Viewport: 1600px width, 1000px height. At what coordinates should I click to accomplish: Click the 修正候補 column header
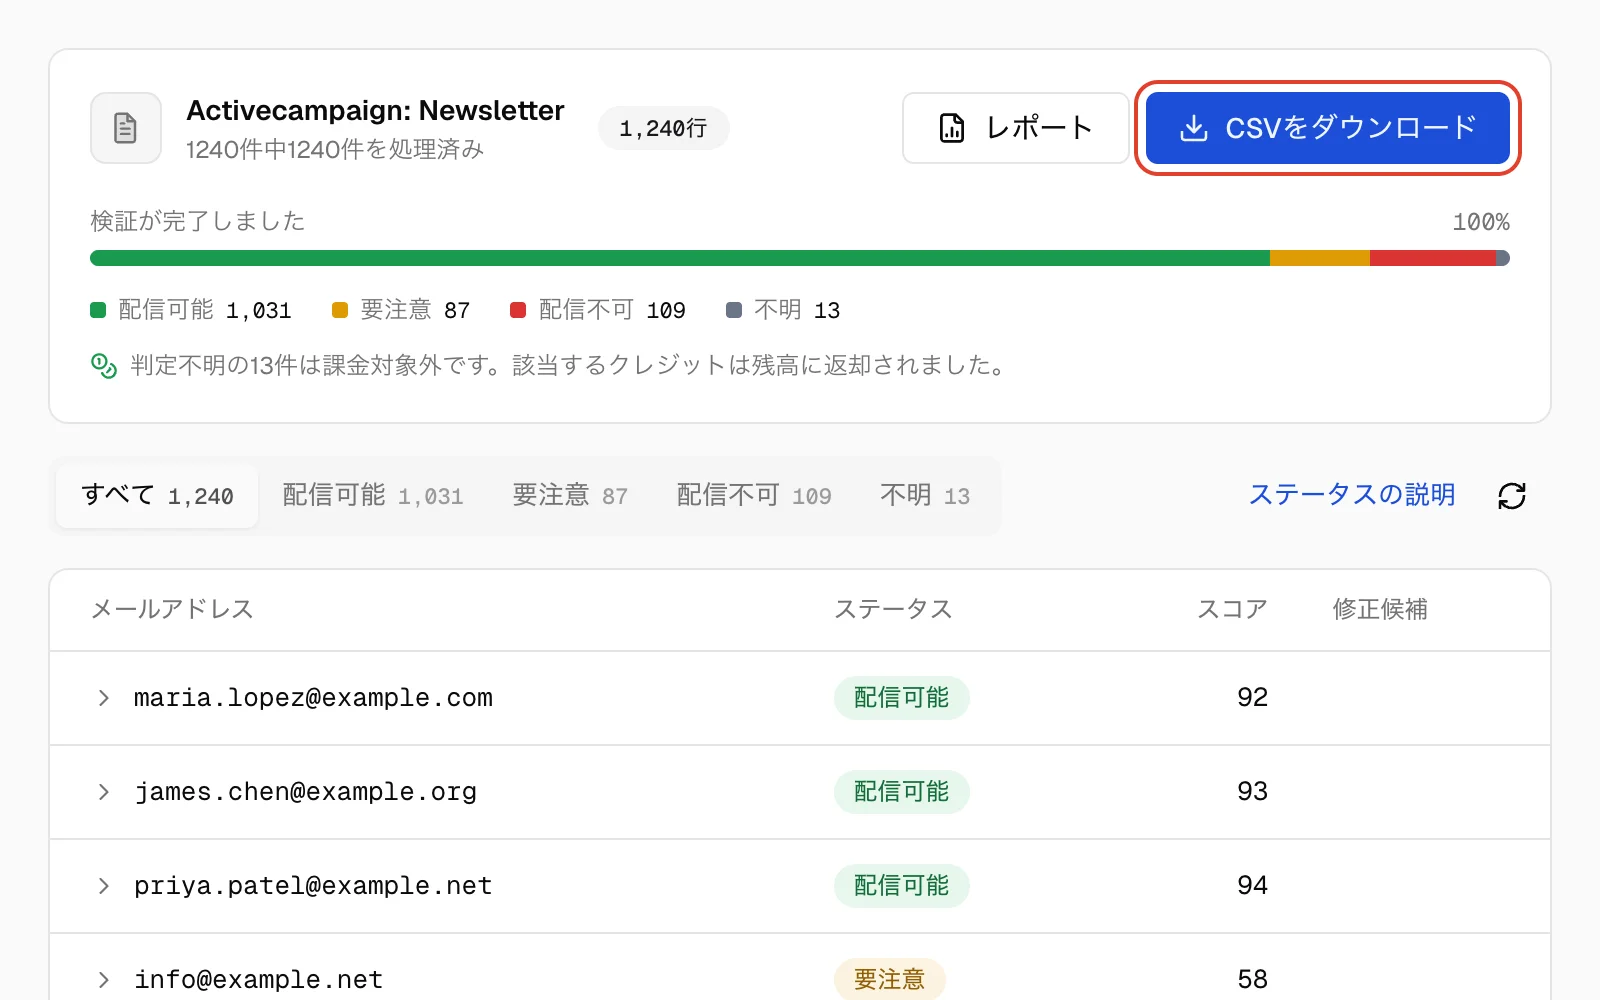(1380, 609)
